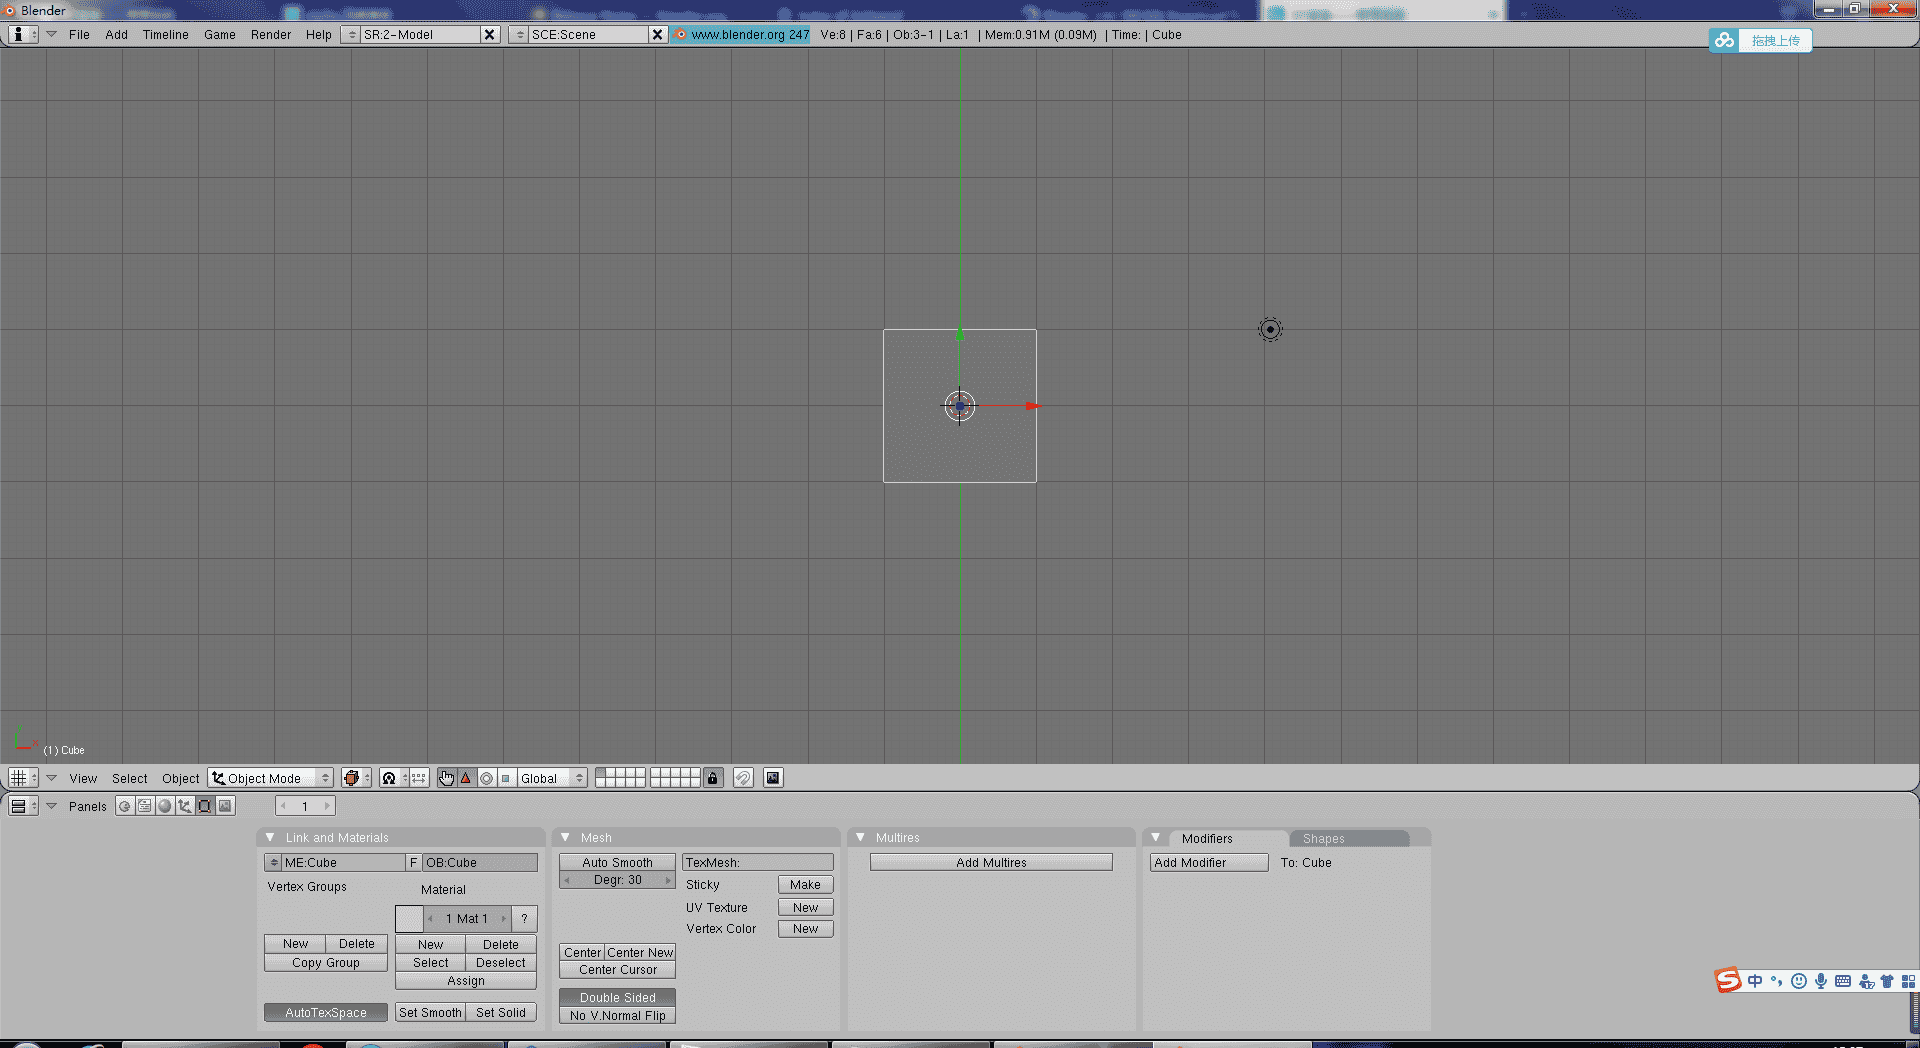The width and height of the screenshot is (1920, 1048).
Task: Click the draw type cube icon
Action: point(351,778)
